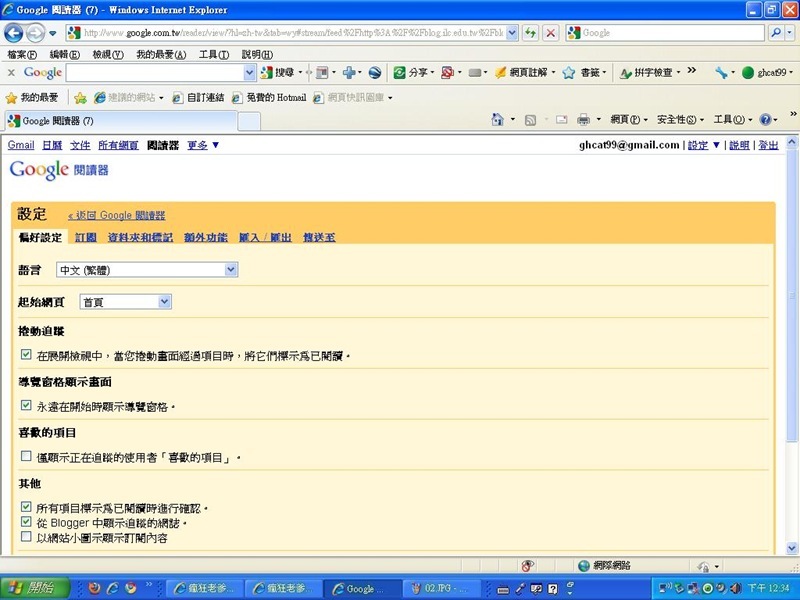Enable only show followed users' liked items

point(26,456)
